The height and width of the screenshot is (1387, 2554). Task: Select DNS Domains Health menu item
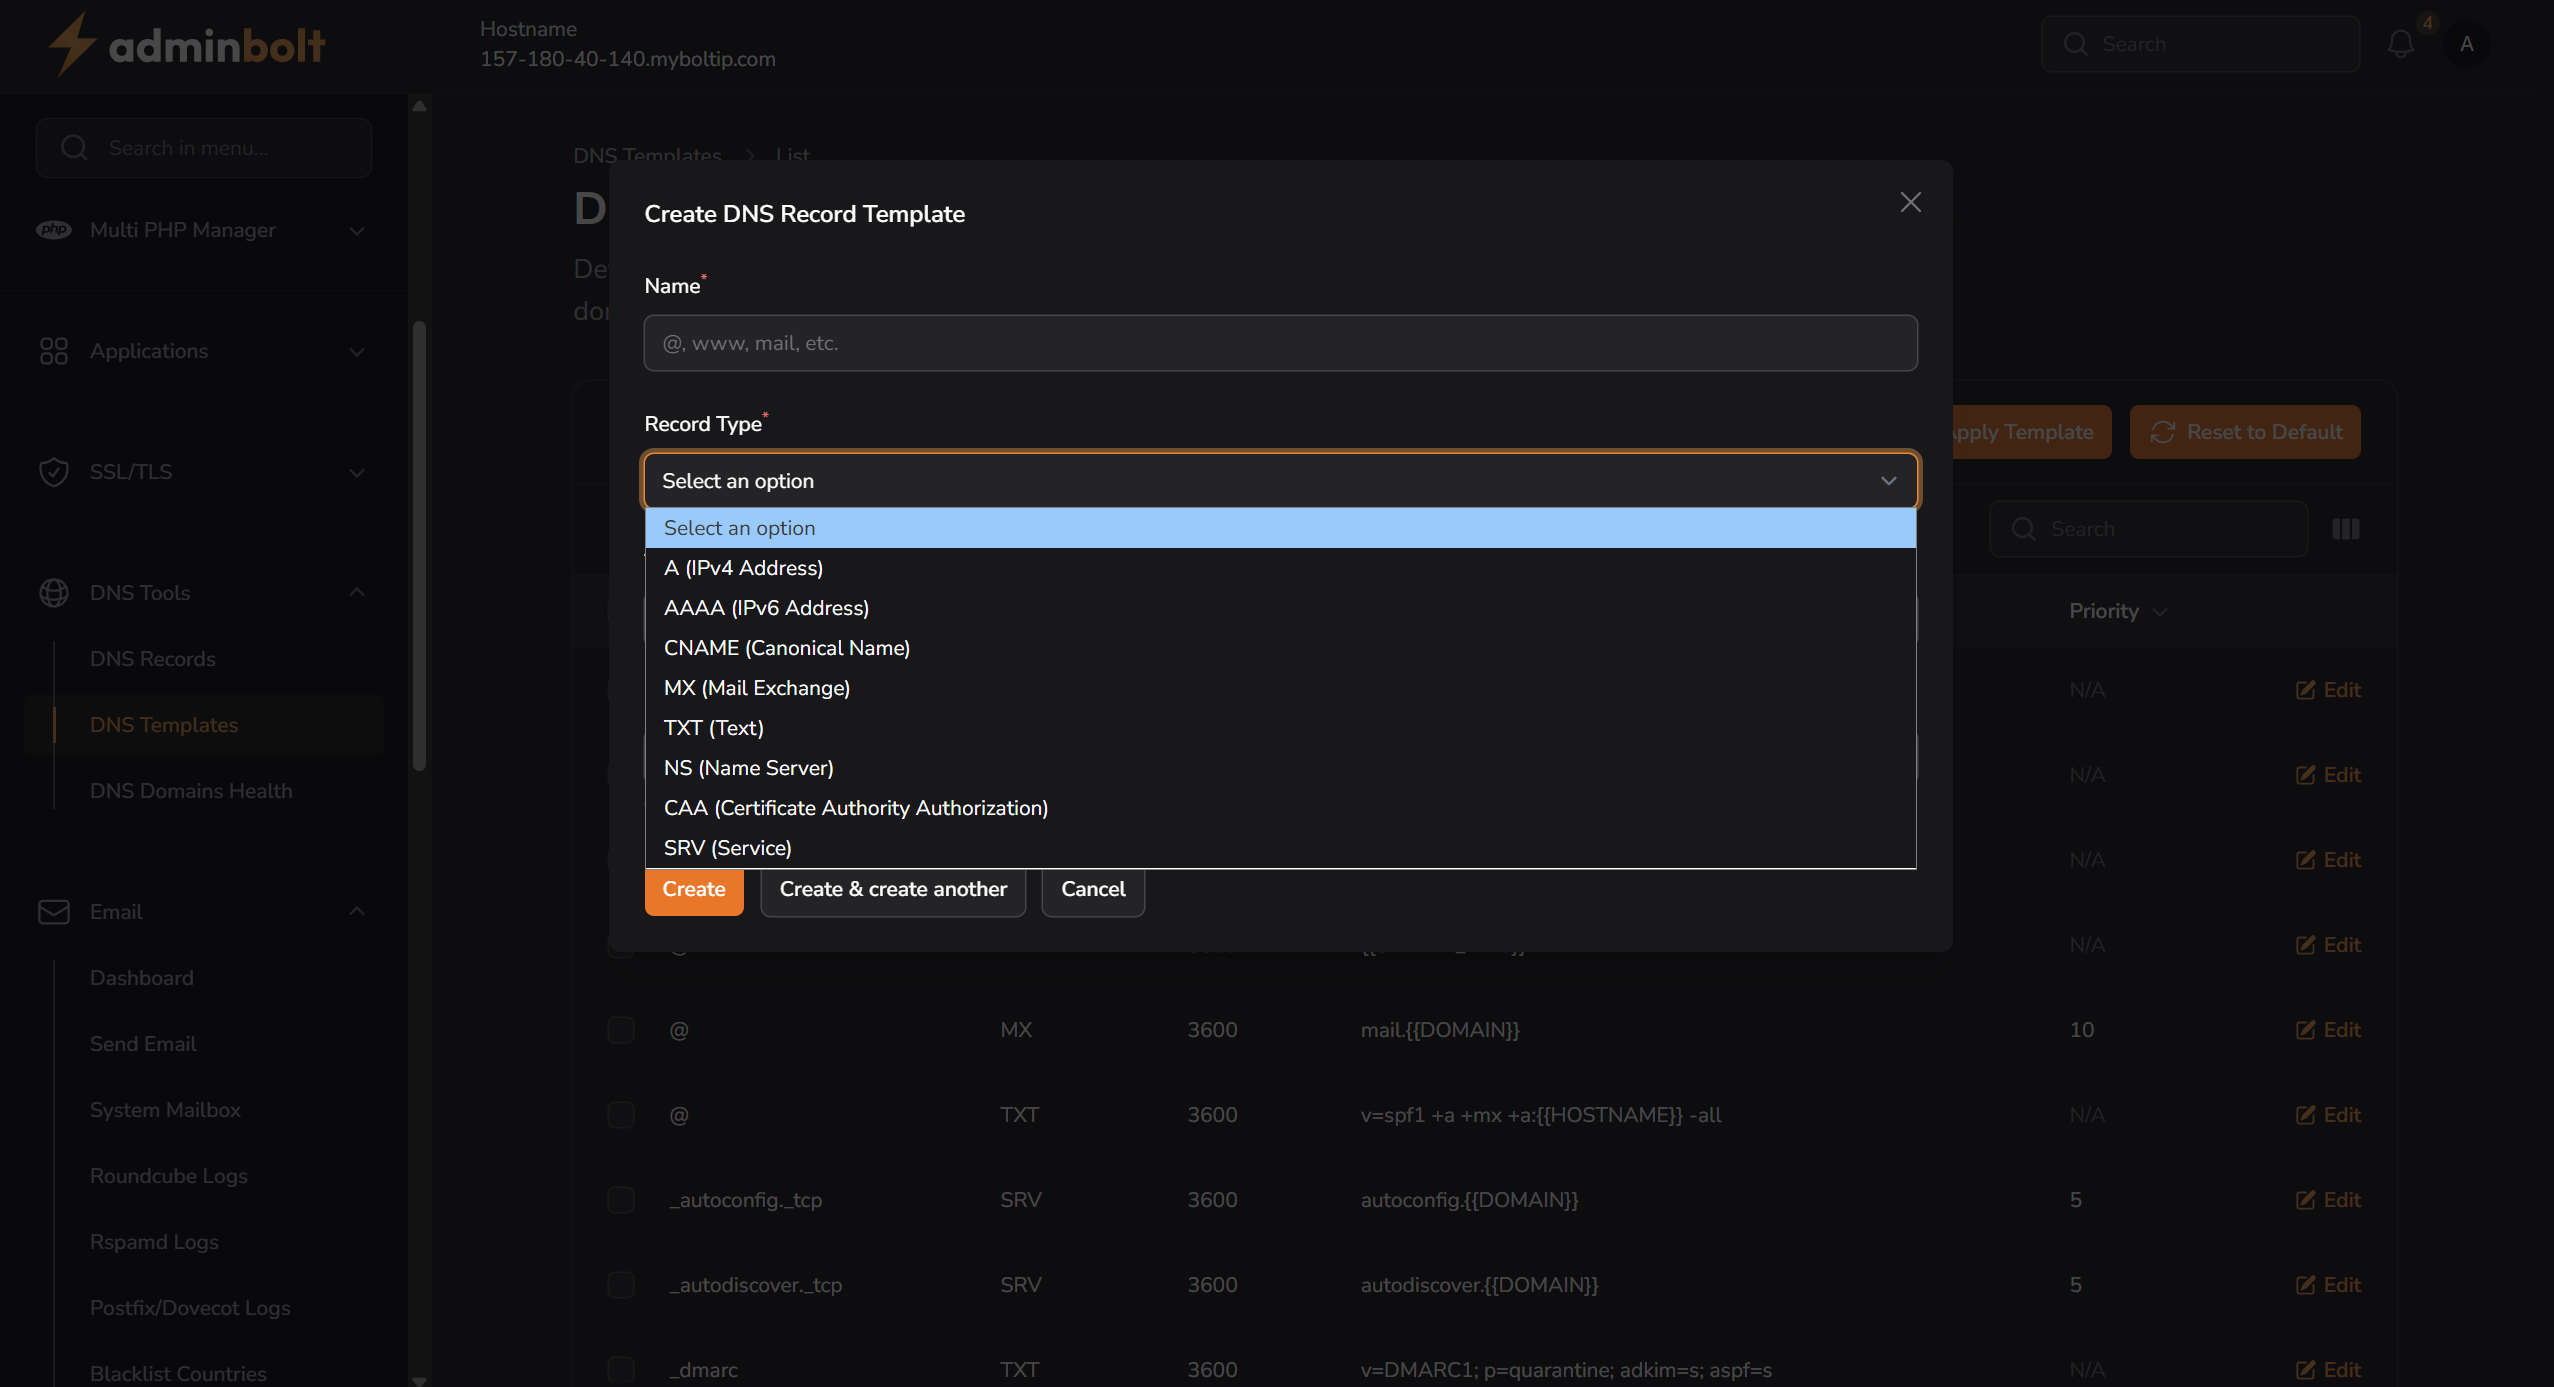click(190, 790)
